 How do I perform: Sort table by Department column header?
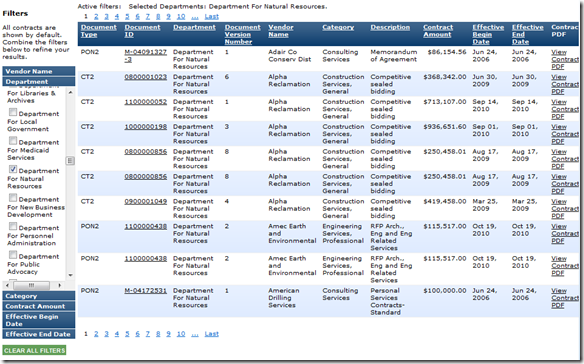click(x=194, y=27)
